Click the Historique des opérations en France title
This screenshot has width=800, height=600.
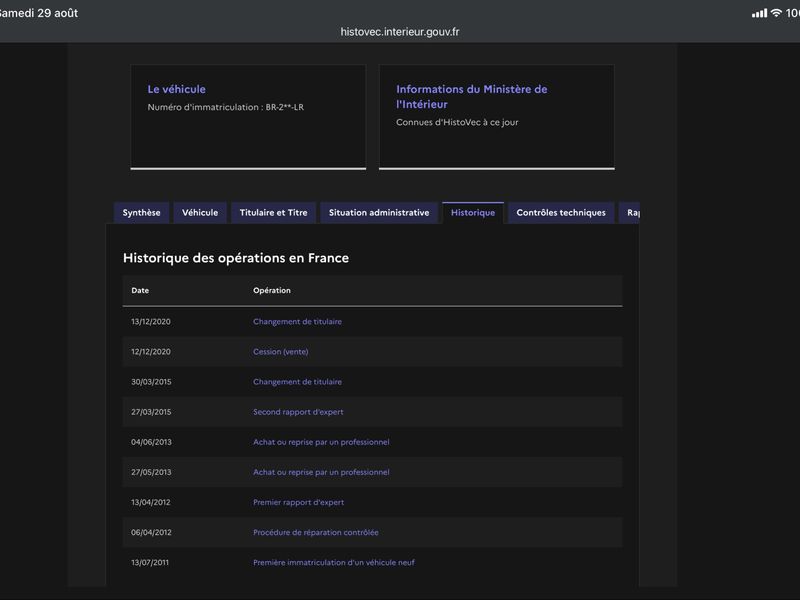(x=236, y=258)
